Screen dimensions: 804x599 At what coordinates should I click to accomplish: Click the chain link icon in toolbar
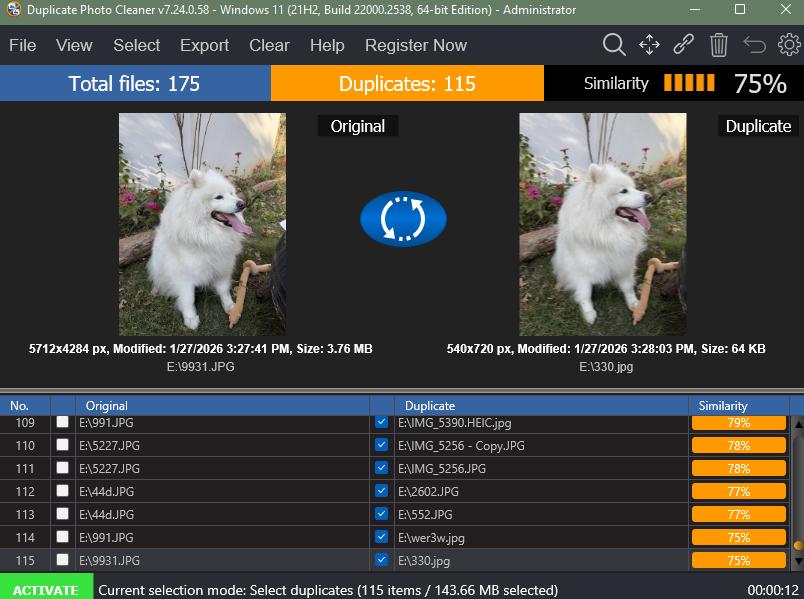[684, 45]
